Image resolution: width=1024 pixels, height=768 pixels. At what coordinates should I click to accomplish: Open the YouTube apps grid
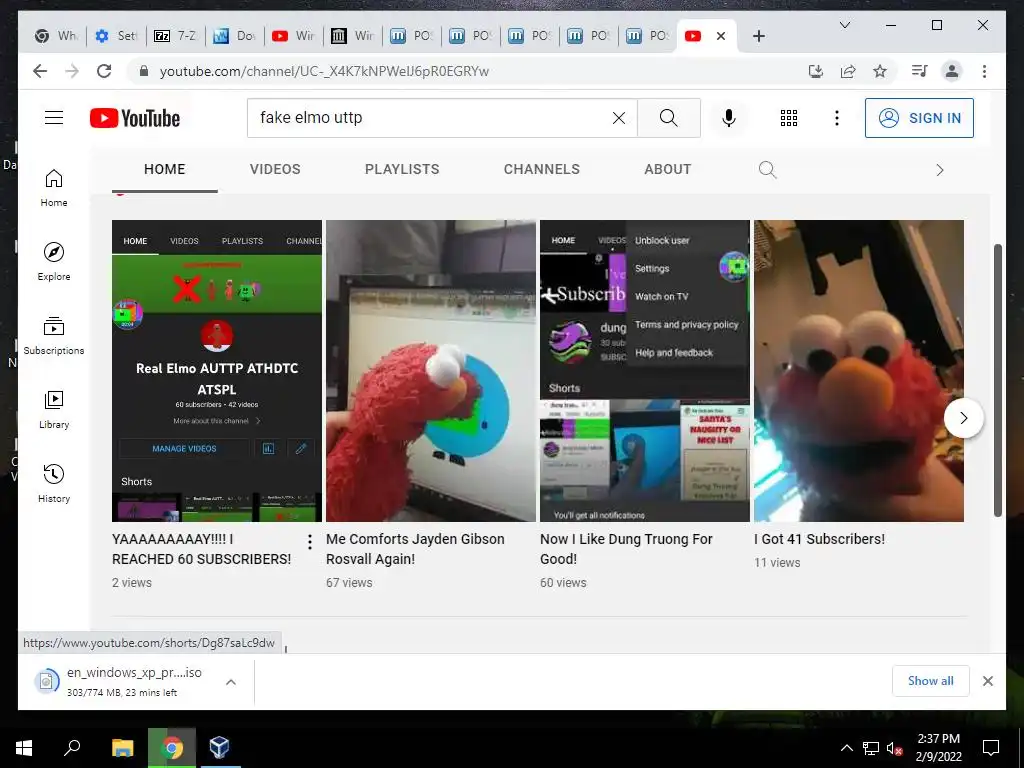(x=789, y=118)
